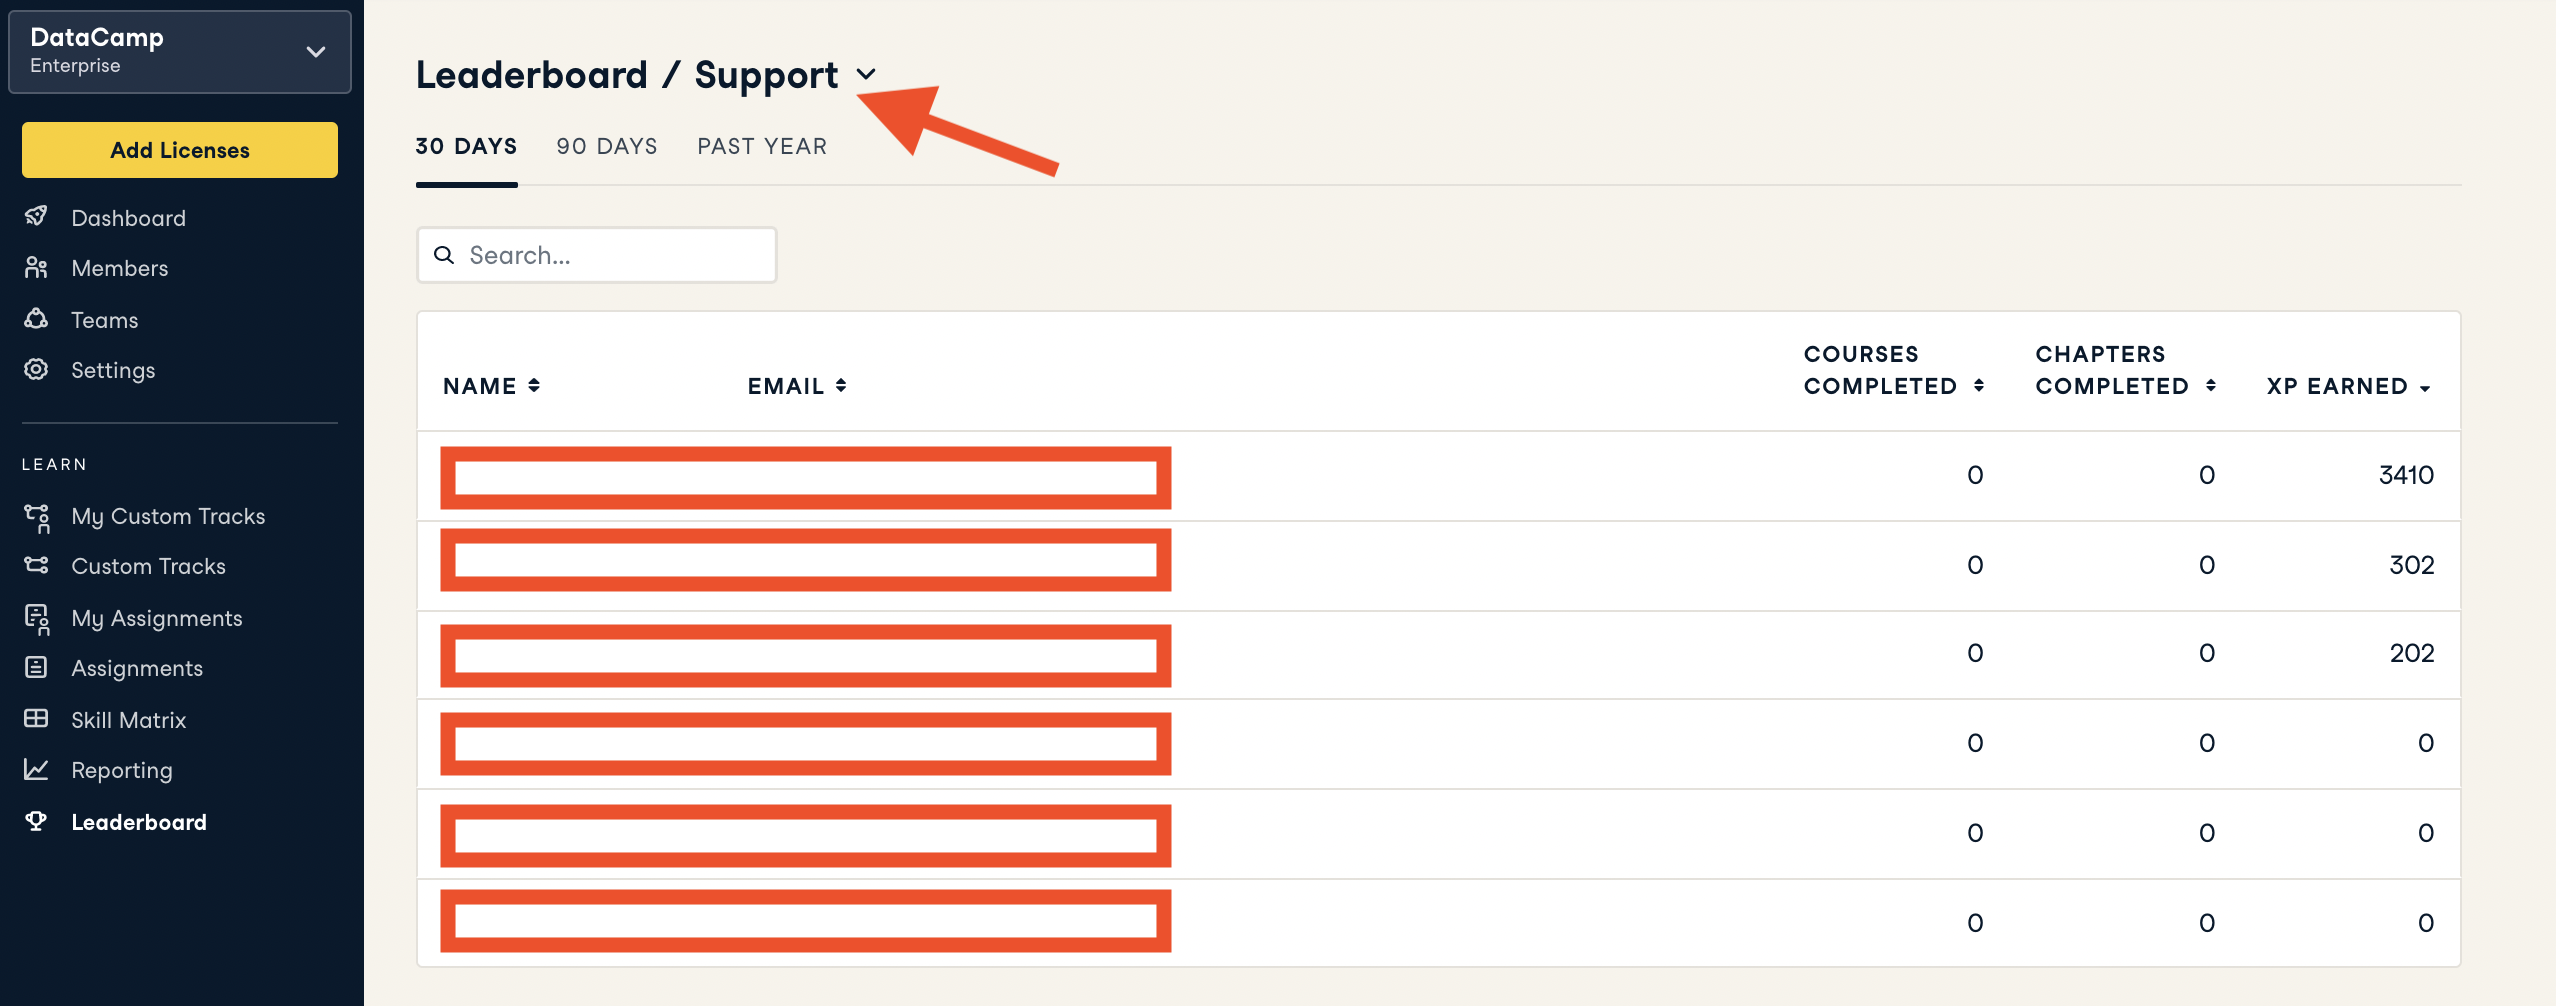Switch to the Past Year tab
Screen dimensions: 2556x1006
click(x=762, y=146)
